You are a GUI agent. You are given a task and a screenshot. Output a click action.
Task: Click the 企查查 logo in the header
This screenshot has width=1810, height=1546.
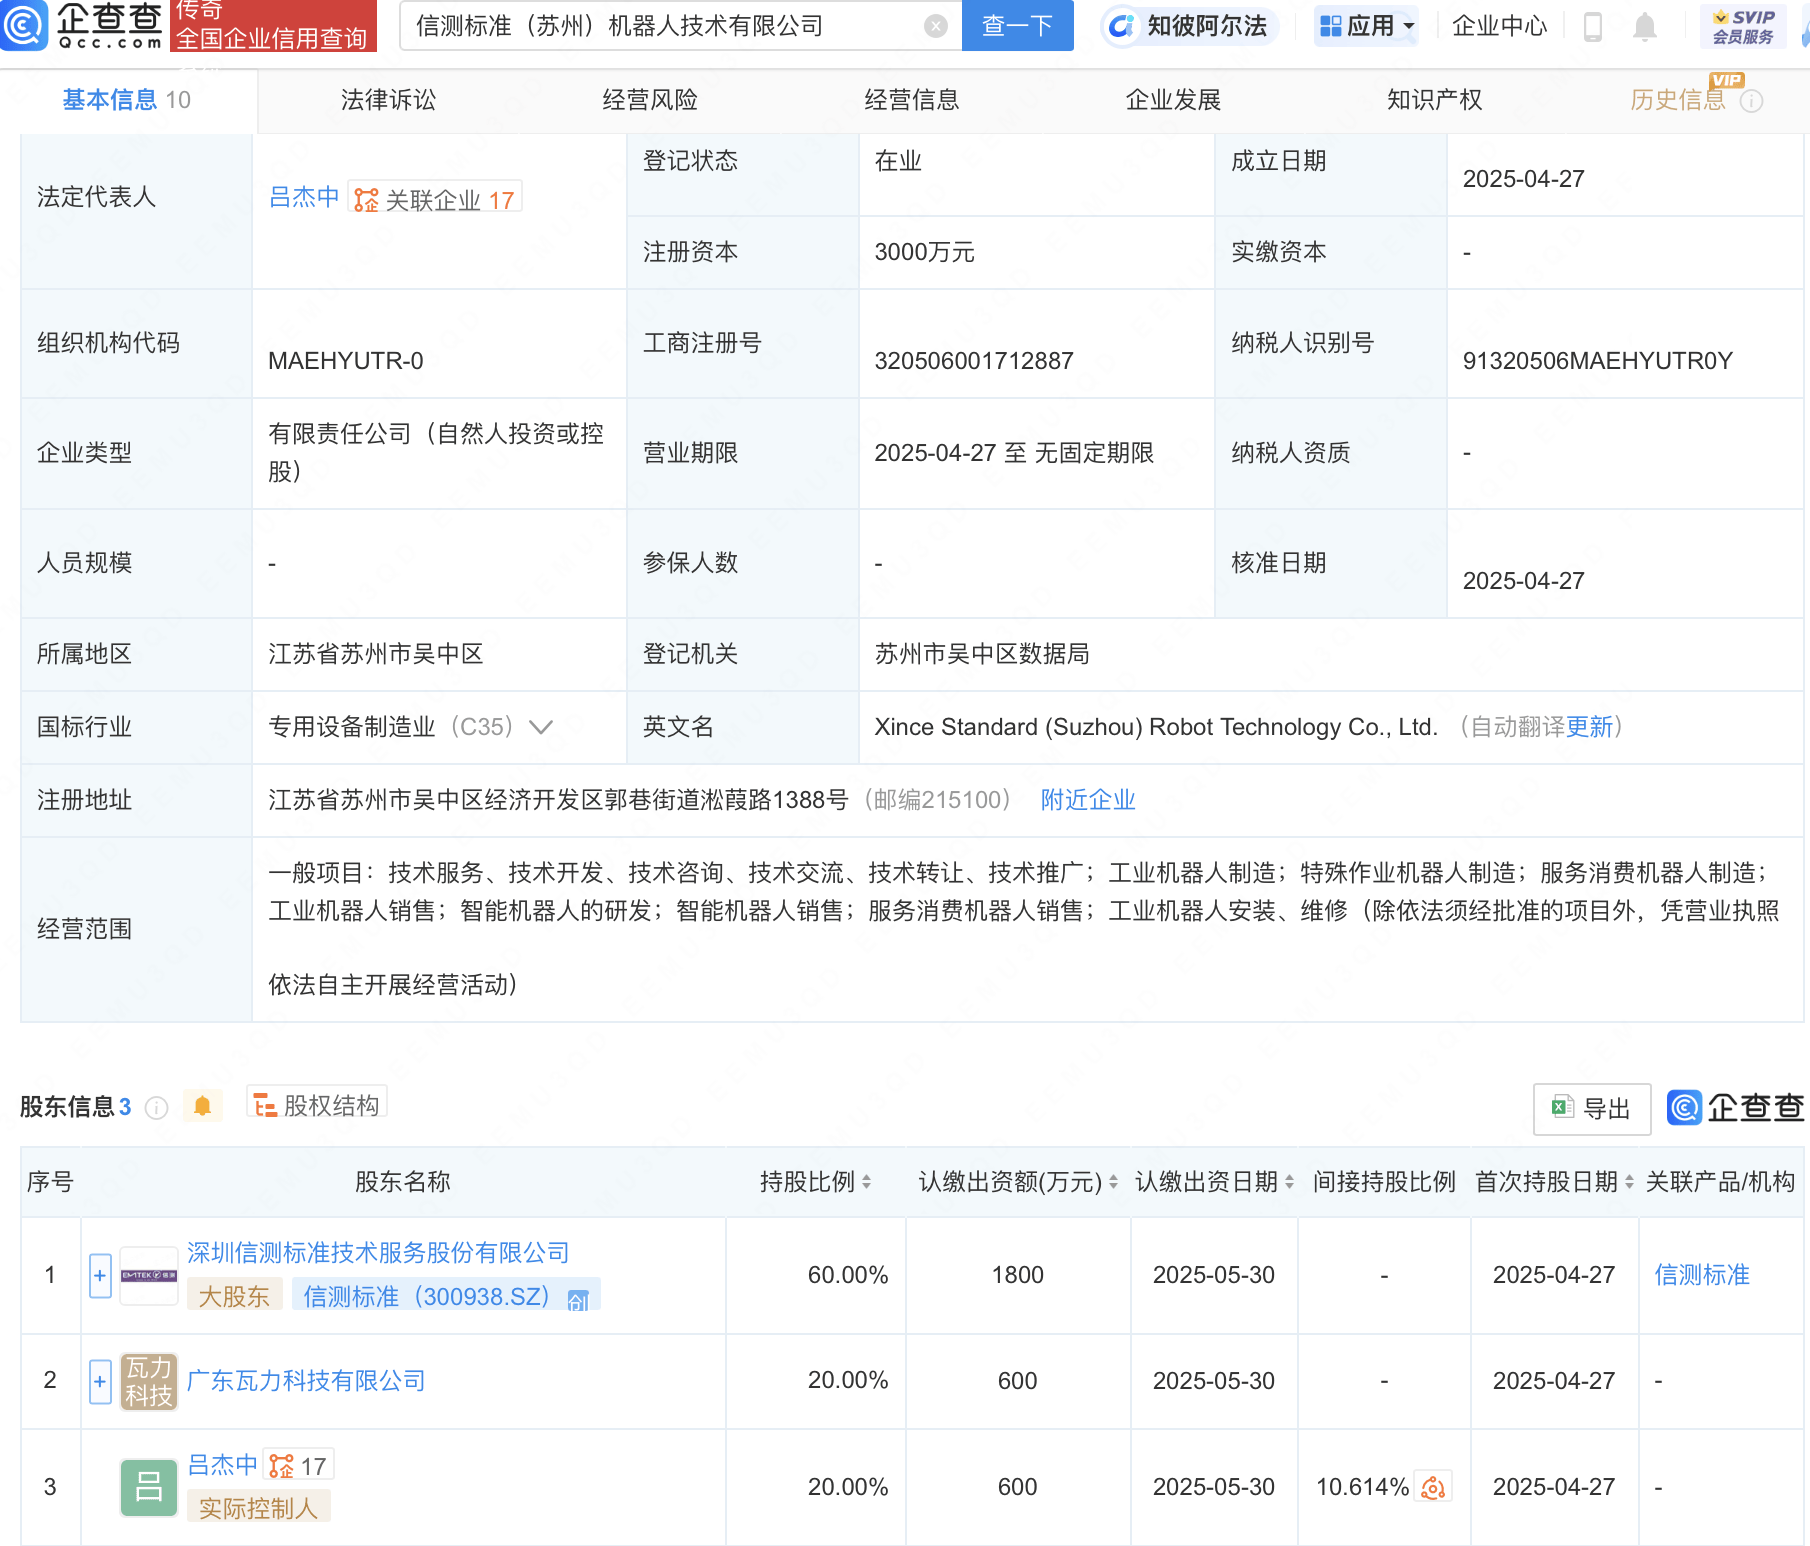(x=82, y=26)
